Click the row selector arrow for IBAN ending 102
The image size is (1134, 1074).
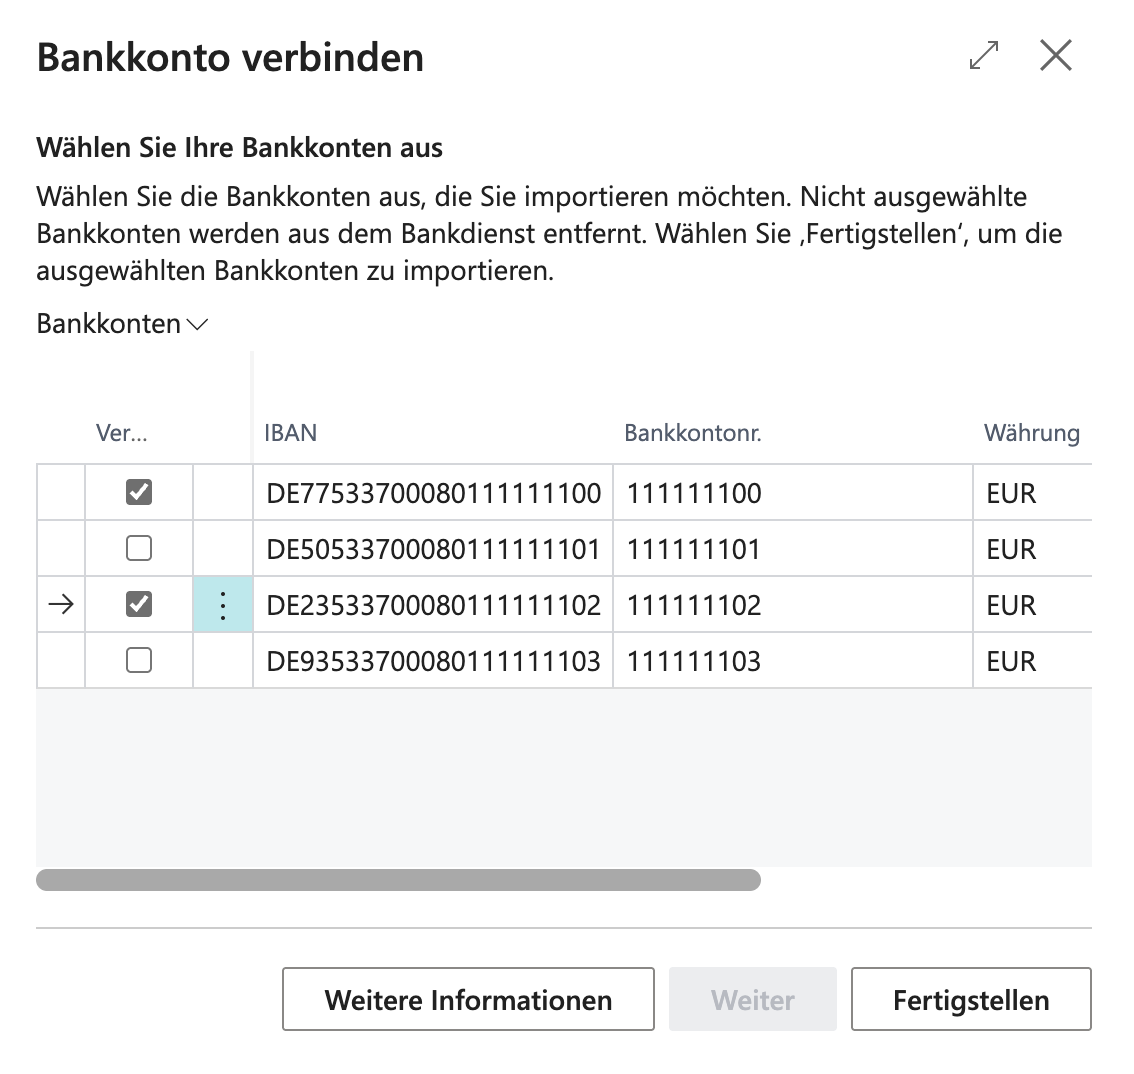61,604
